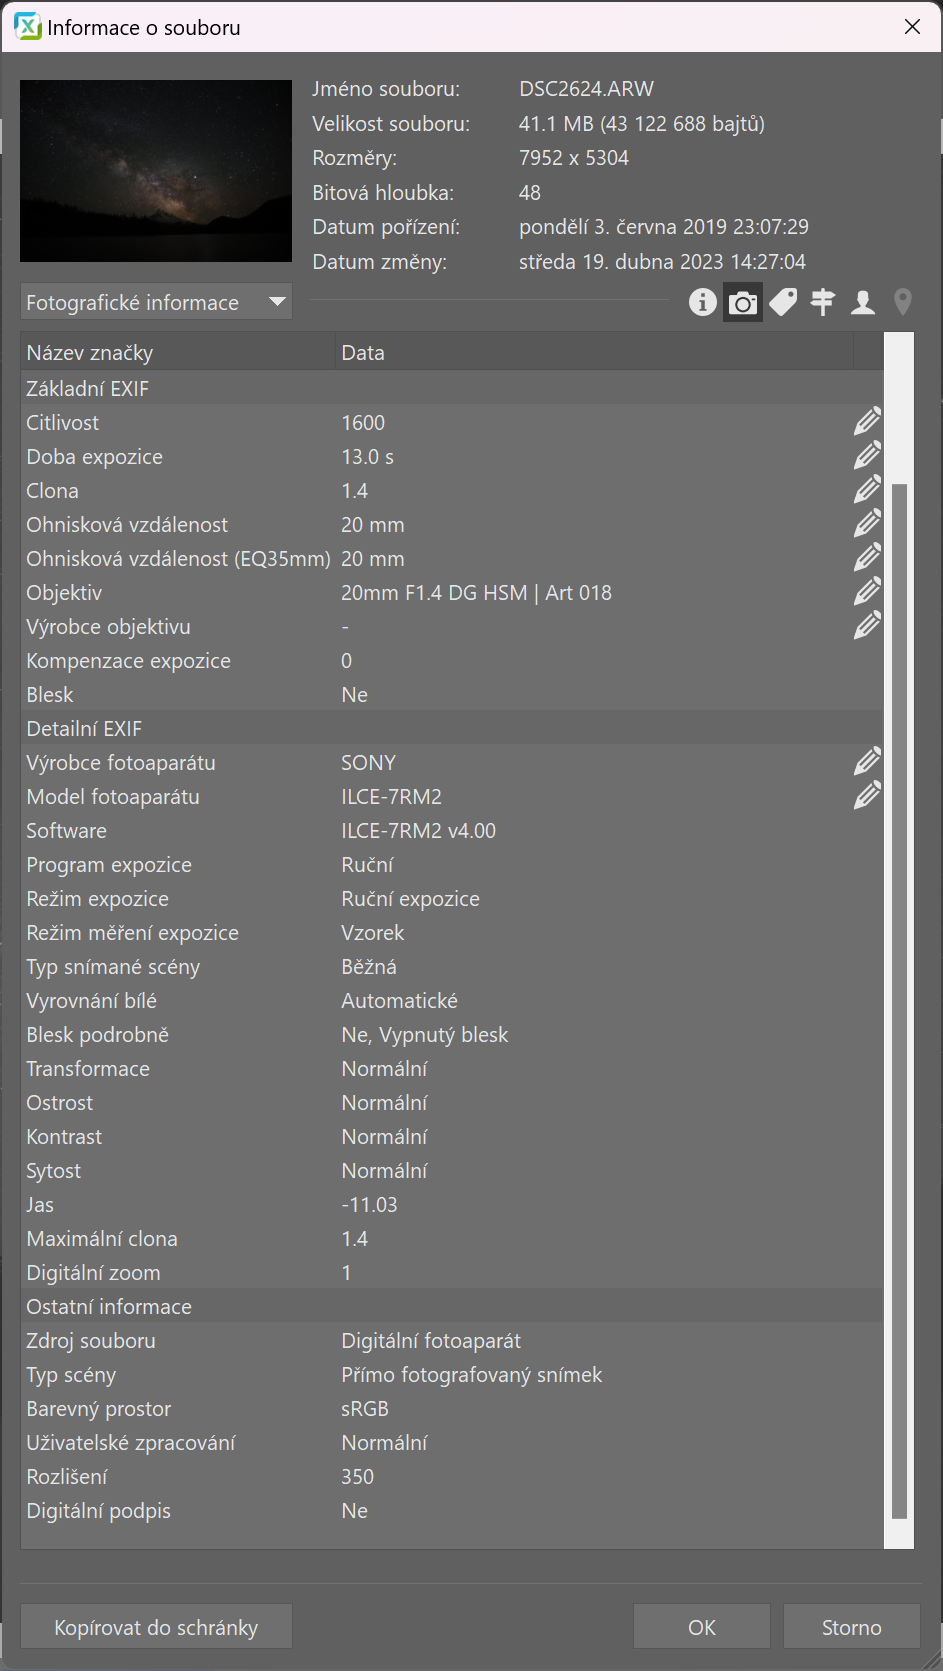This screenshot has width=943, height=1671.
Task: Click the Data column header
Action: [594, 352]
